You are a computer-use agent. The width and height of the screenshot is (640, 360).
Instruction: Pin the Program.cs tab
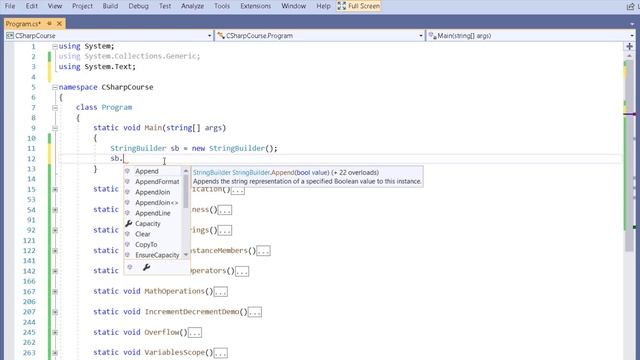tap(49, 24)
